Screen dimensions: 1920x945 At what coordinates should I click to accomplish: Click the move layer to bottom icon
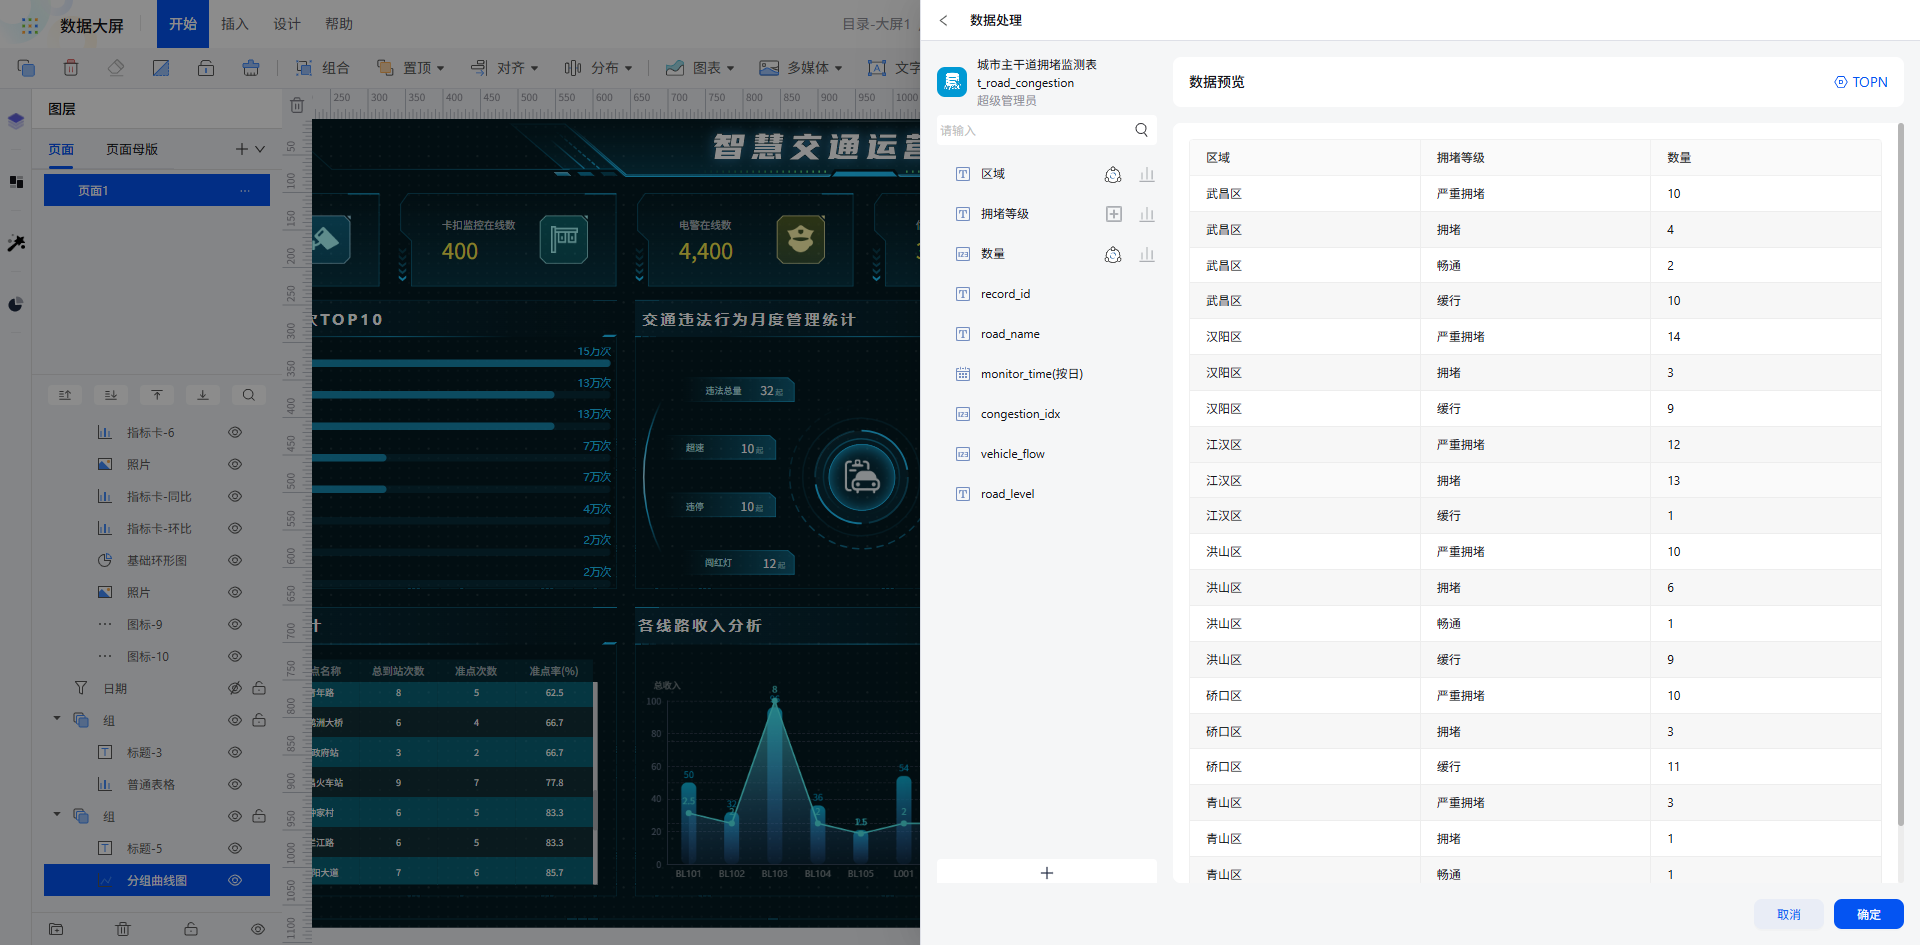[203, 395]
